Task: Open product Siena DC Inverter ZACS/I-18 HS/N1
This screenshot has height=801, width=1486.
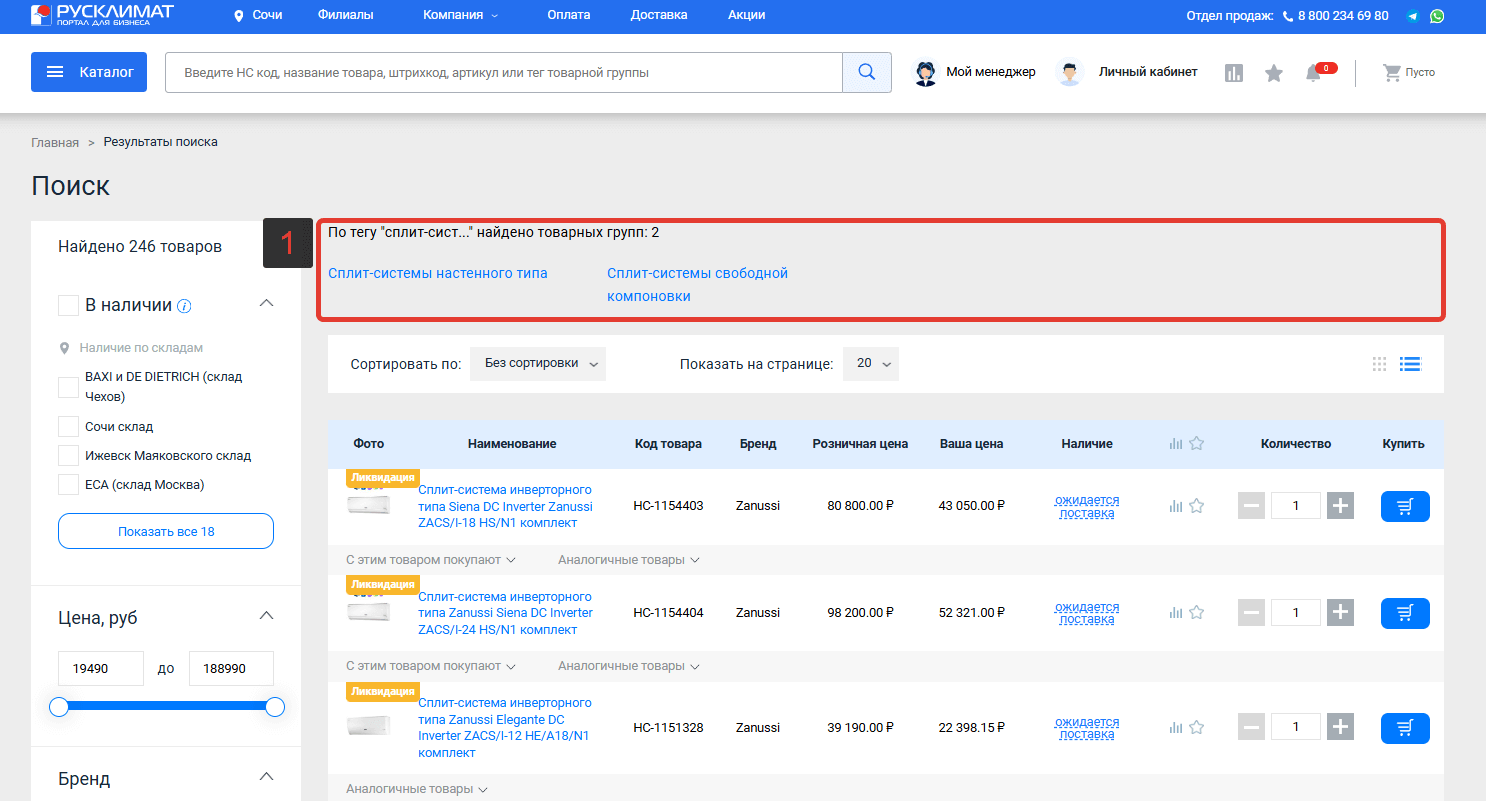Action: 506,506
